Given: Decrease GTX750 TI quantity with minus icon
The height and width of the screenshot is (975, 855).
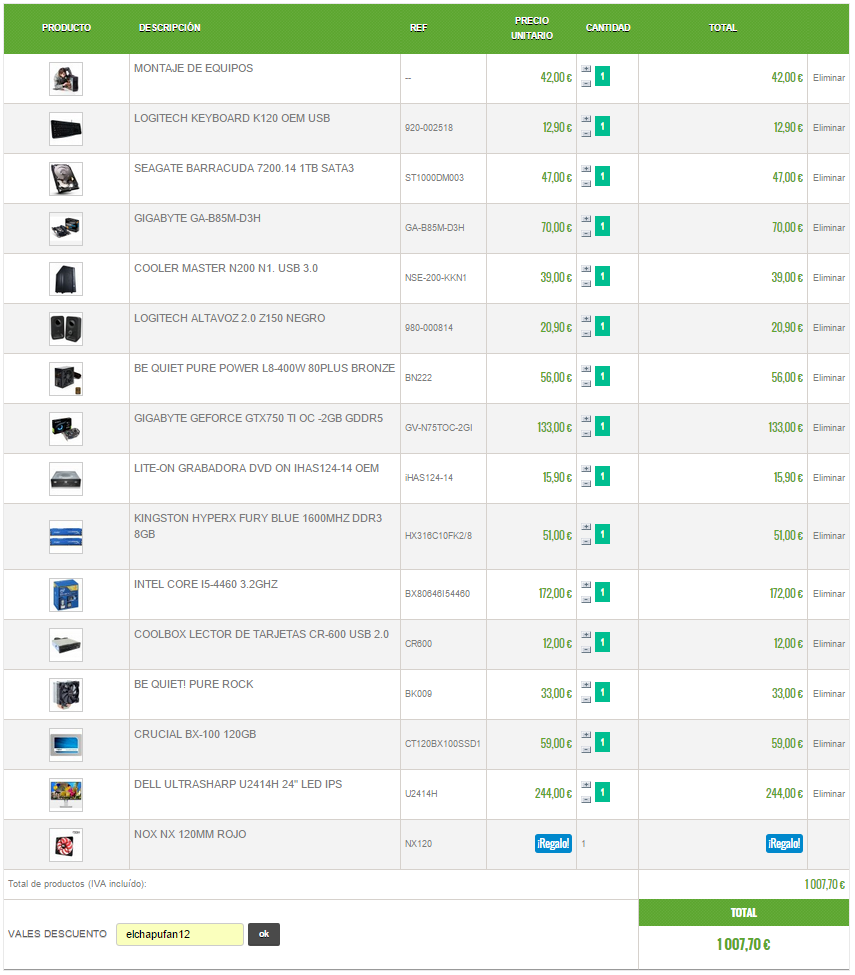Looking at the screenshot, I should pyautogui.click(x=586, y=433).
